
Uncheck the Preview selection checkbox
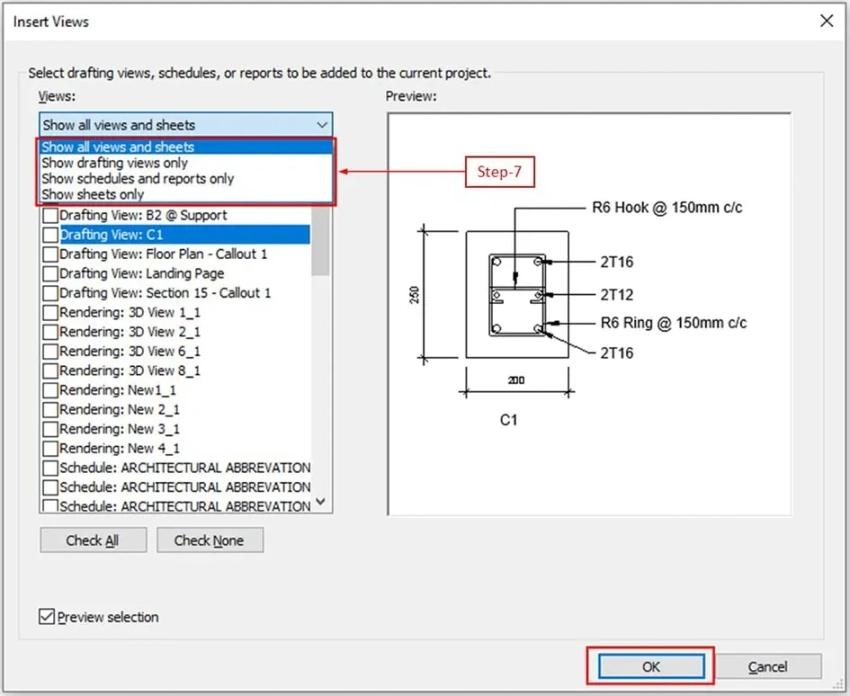tap(47, 617)
